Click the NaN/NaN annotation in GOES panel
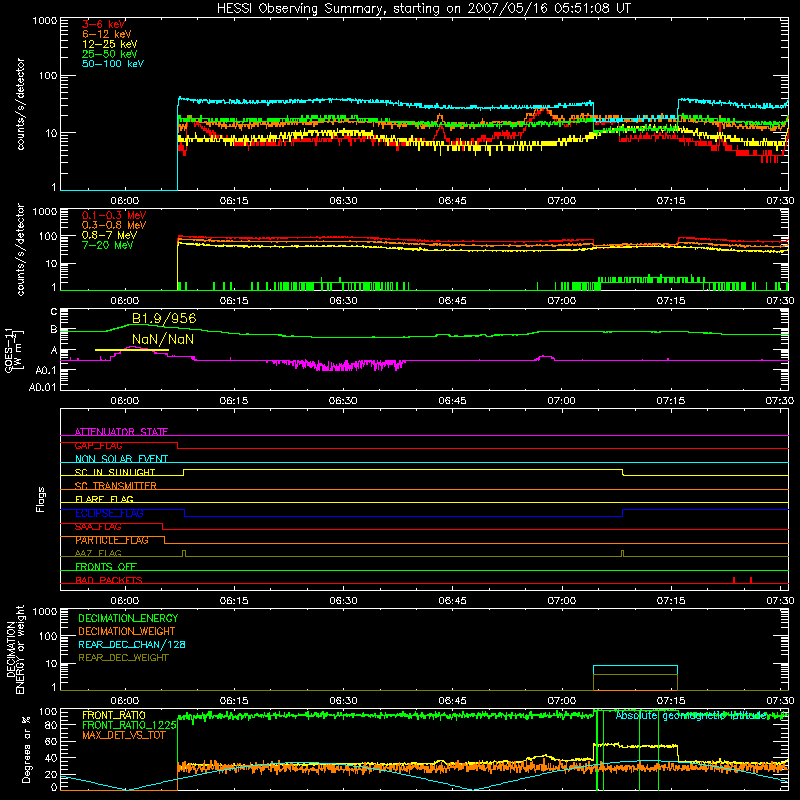The image size is (800, 800). click(163, 339)
